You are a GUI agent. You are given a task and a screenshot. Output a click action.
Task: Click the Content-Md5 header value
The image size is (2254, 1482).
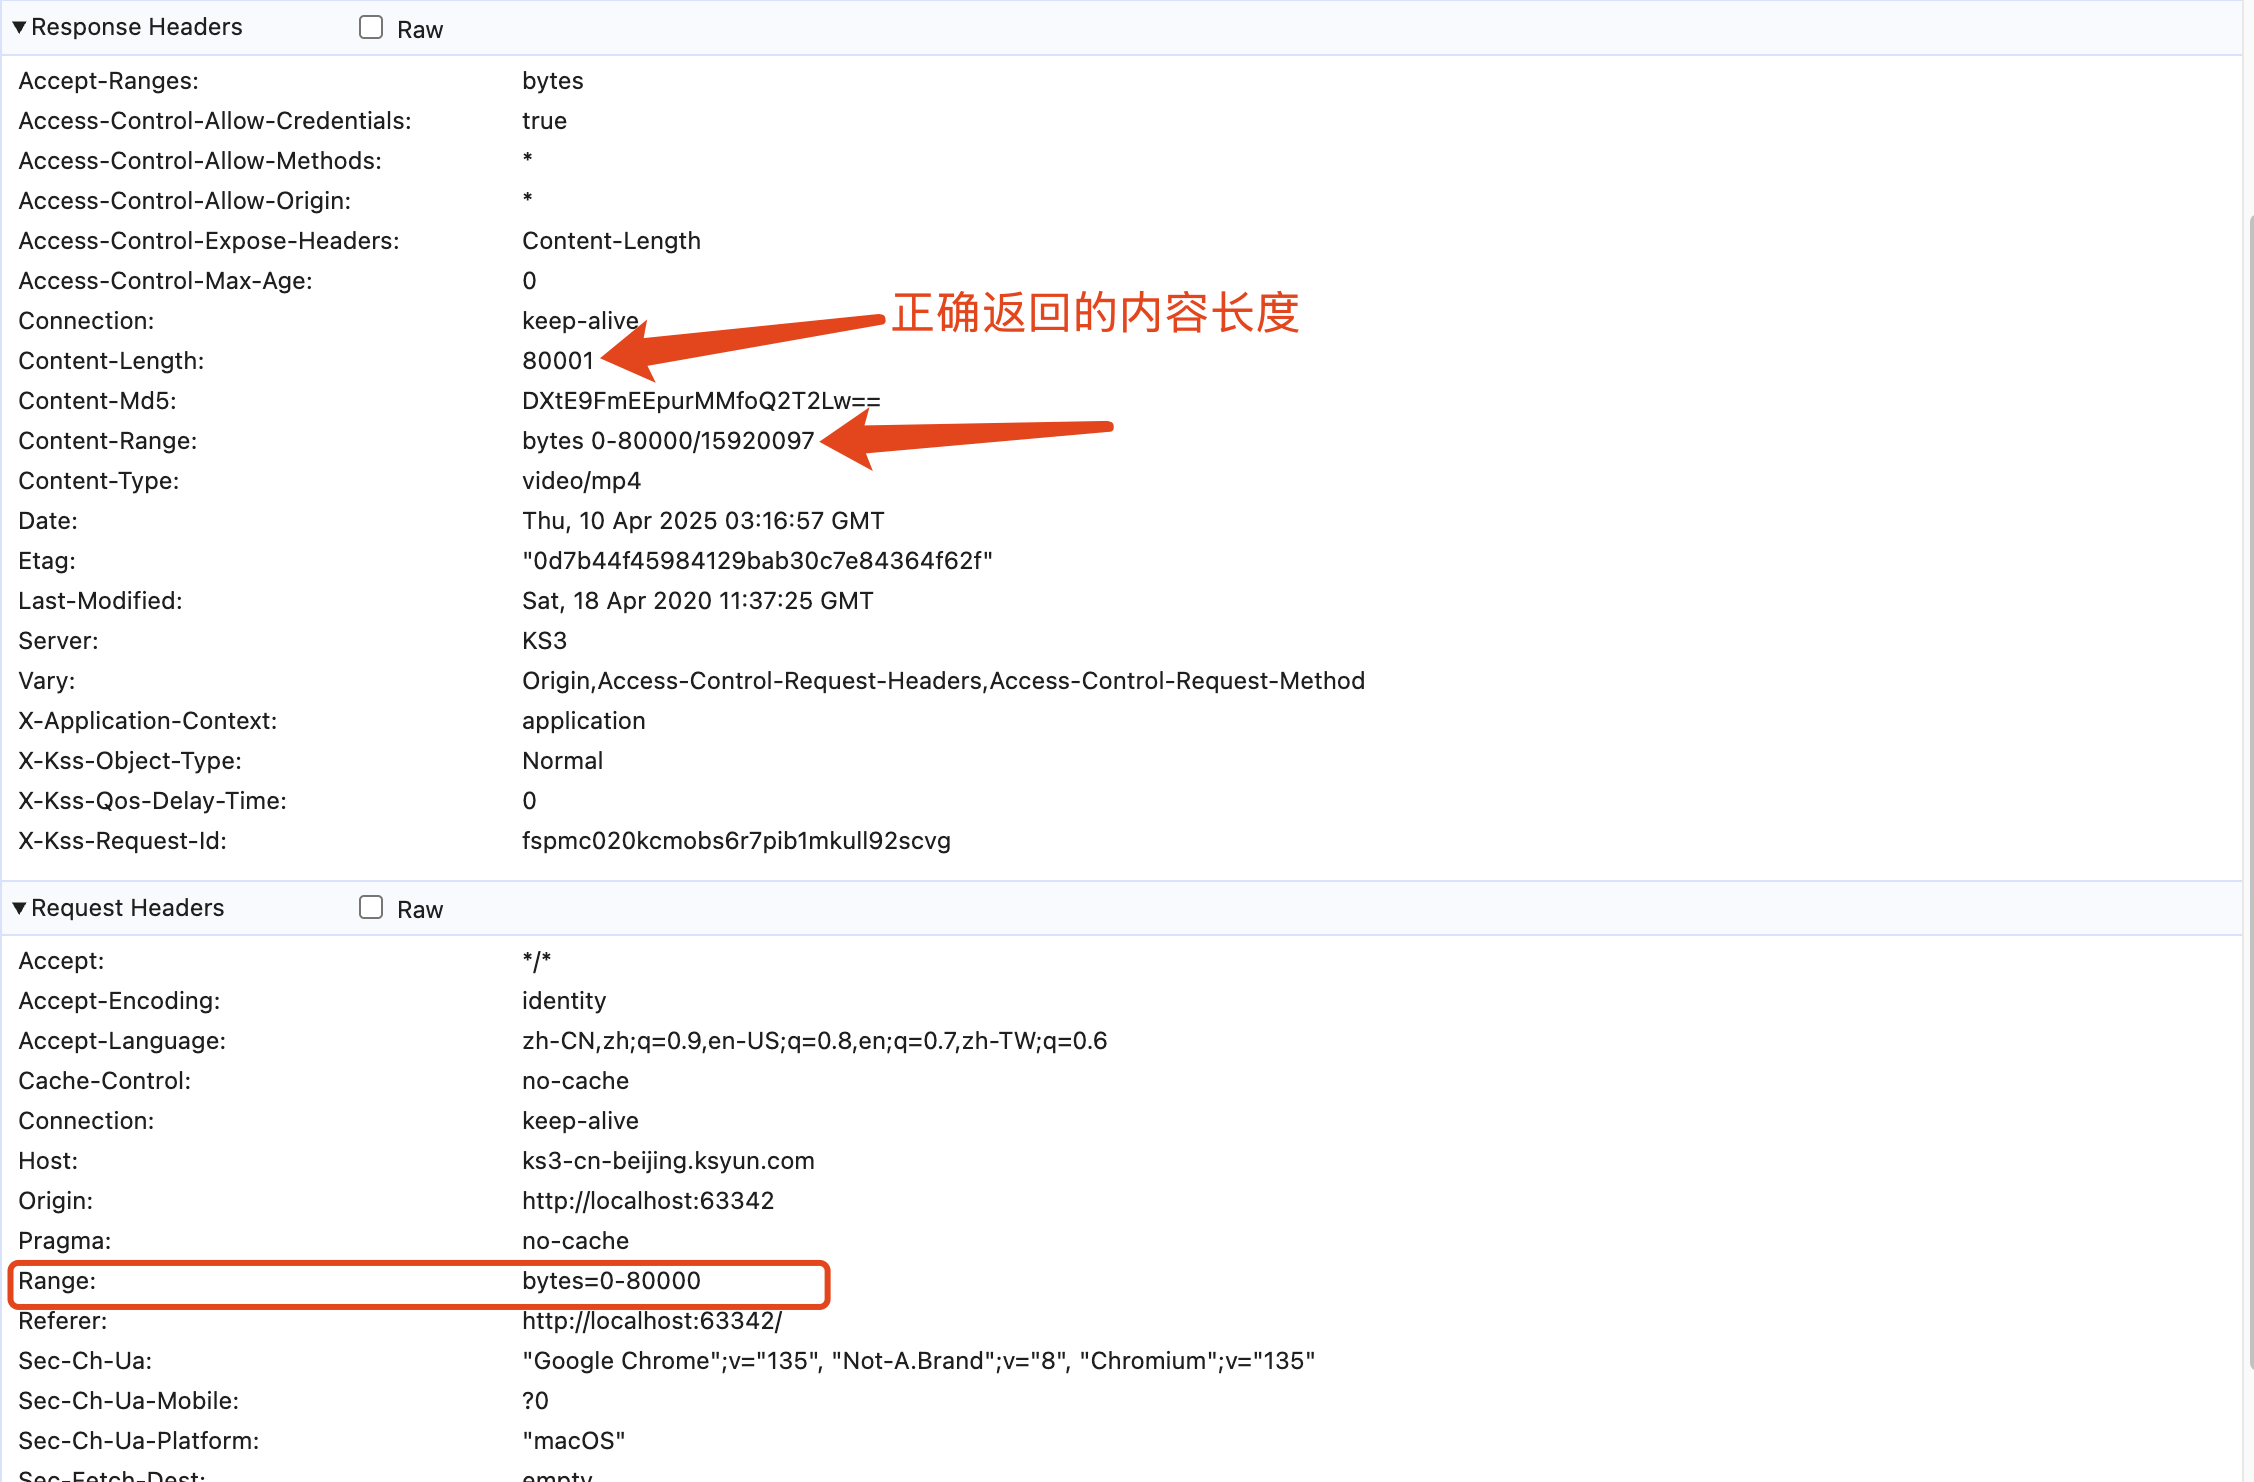pos(700,401)
